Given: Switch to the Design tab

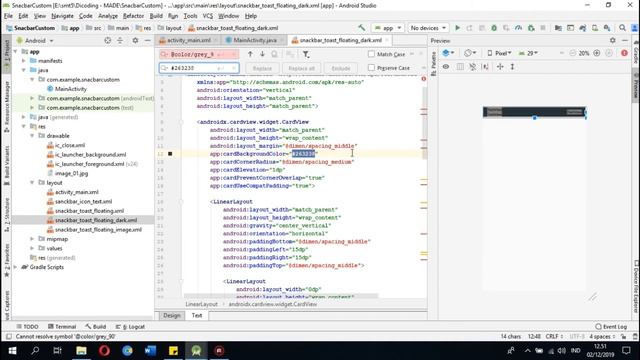Looking at the screenshot, I should coord(171,315).
